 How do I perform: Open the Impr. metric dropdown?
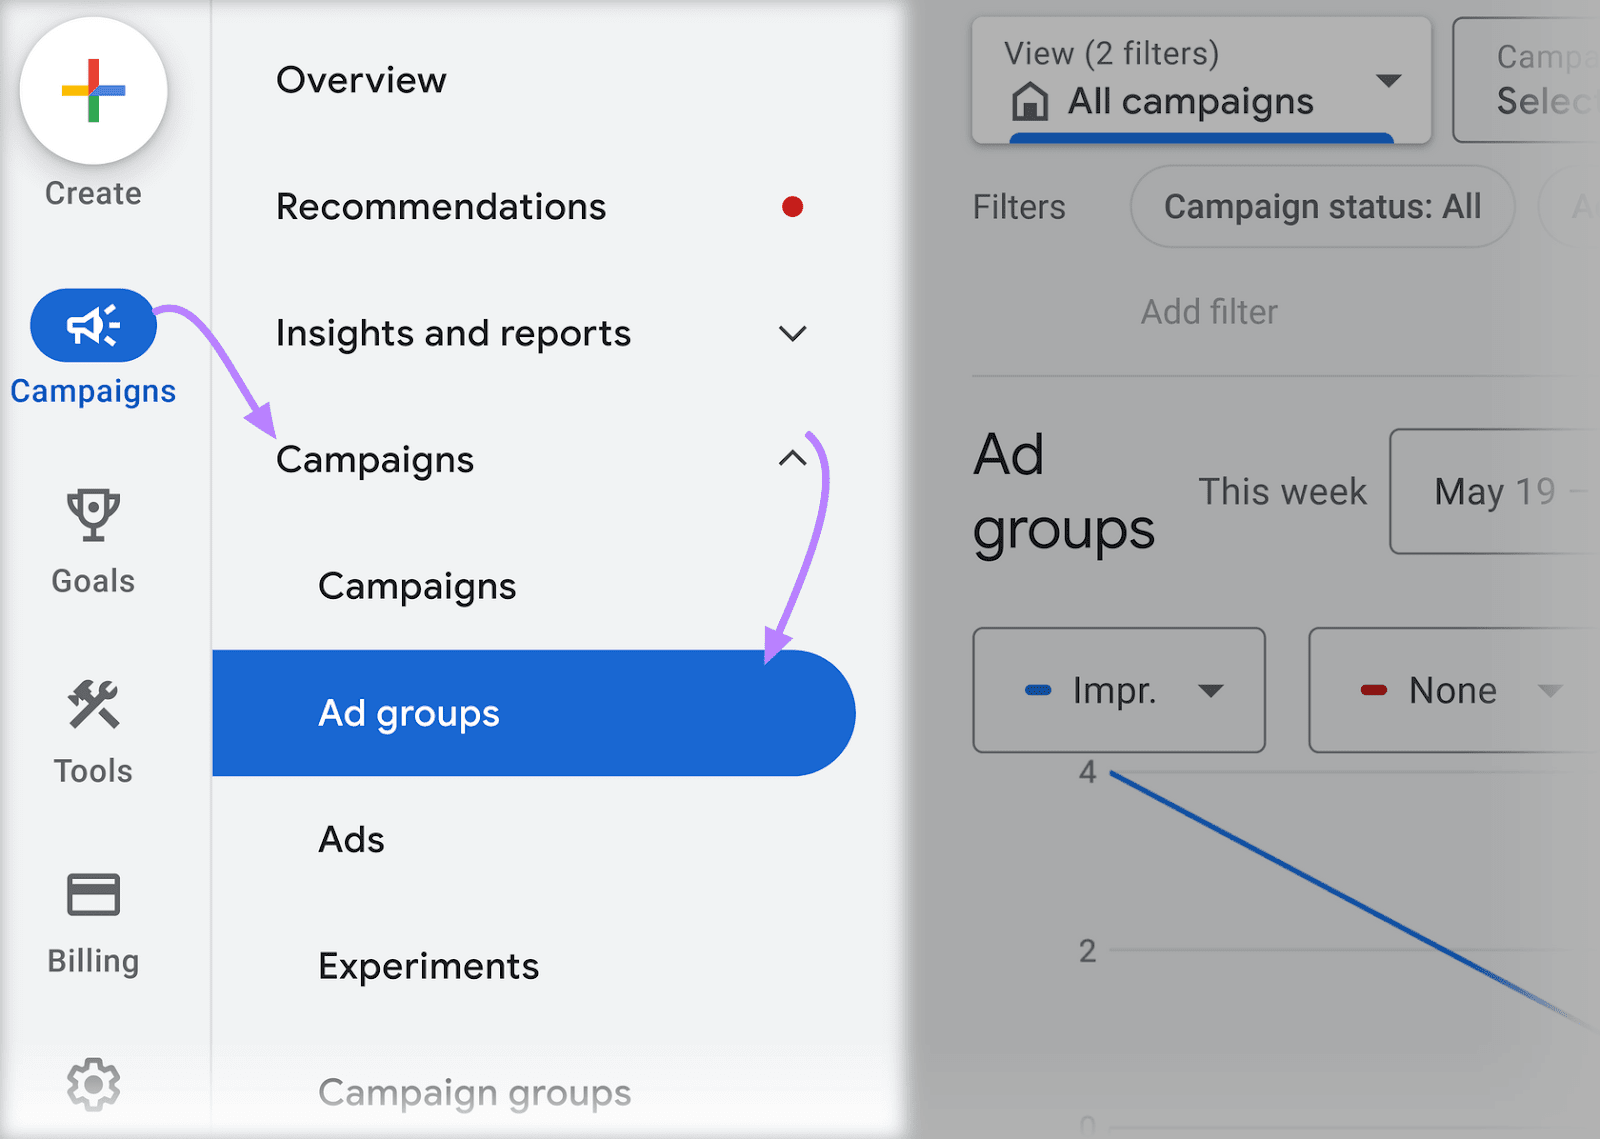tap(1213, 690)
